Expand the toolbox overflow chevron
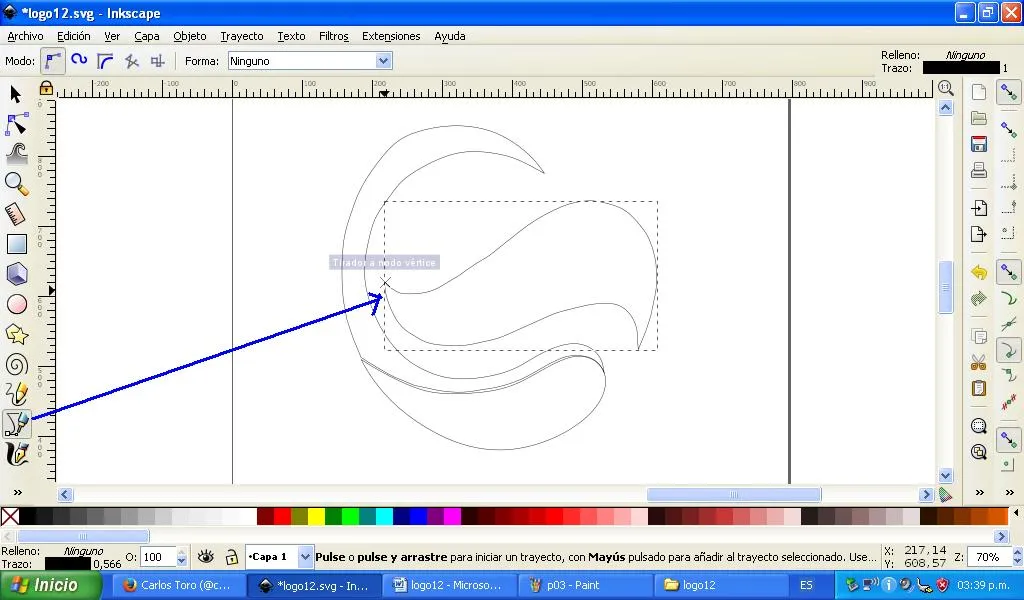Screen dimensions: 1024x600 [18, 492]
